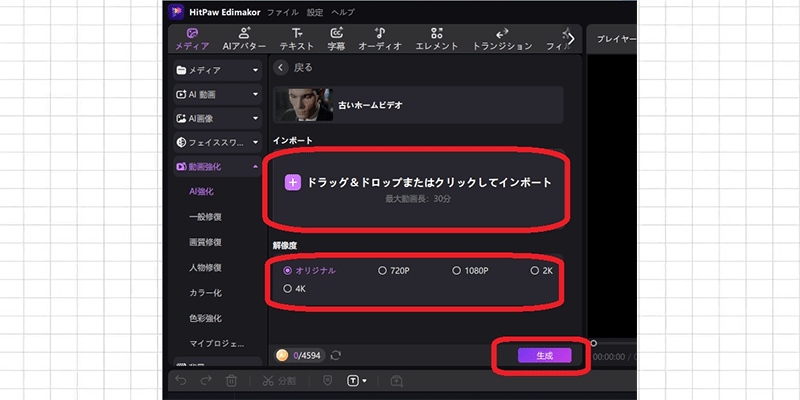
Task: Click the メディア folder icon in sidebar
Action: 181,70
